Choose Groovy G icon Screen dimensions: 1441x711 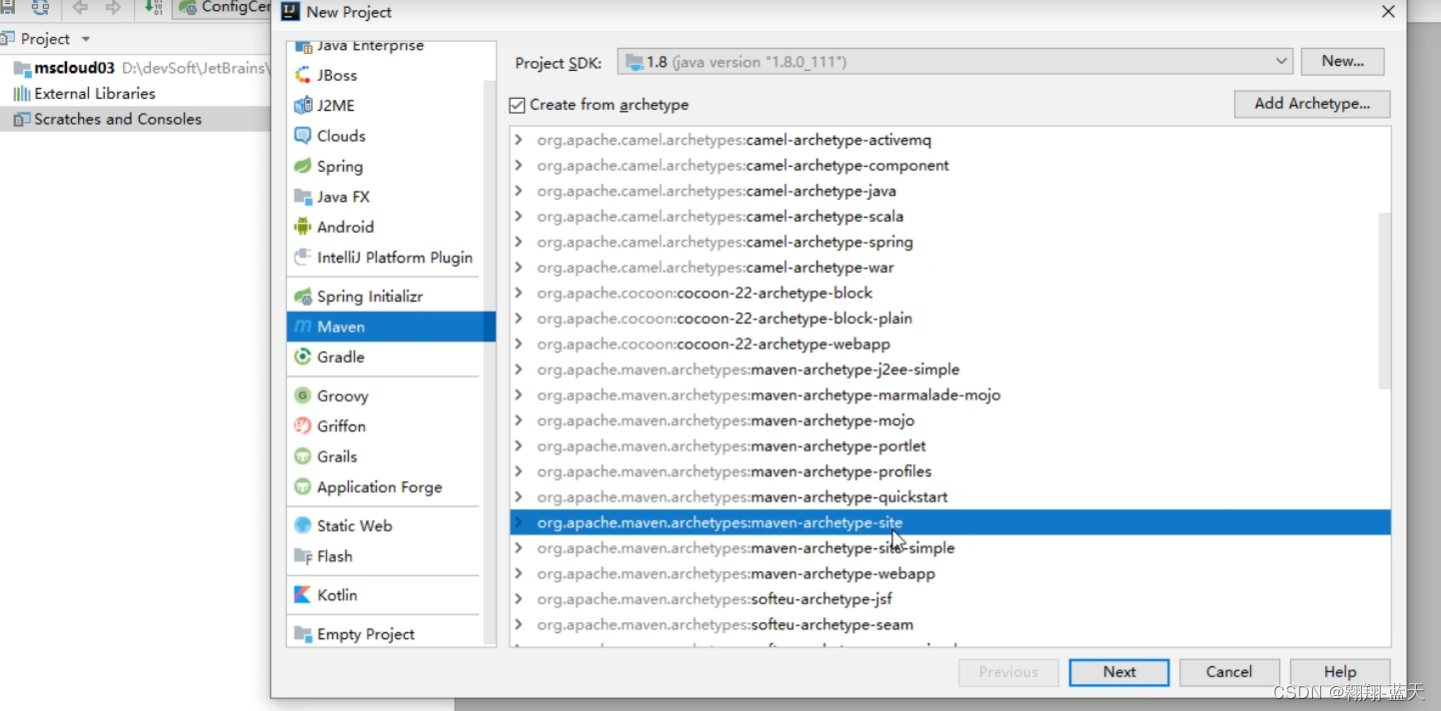303,396
